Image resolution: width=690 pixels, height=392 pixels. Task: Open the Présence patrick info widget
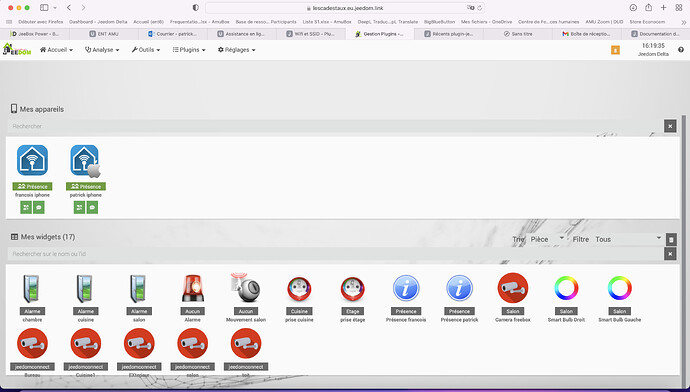click(x=459, y=288)
